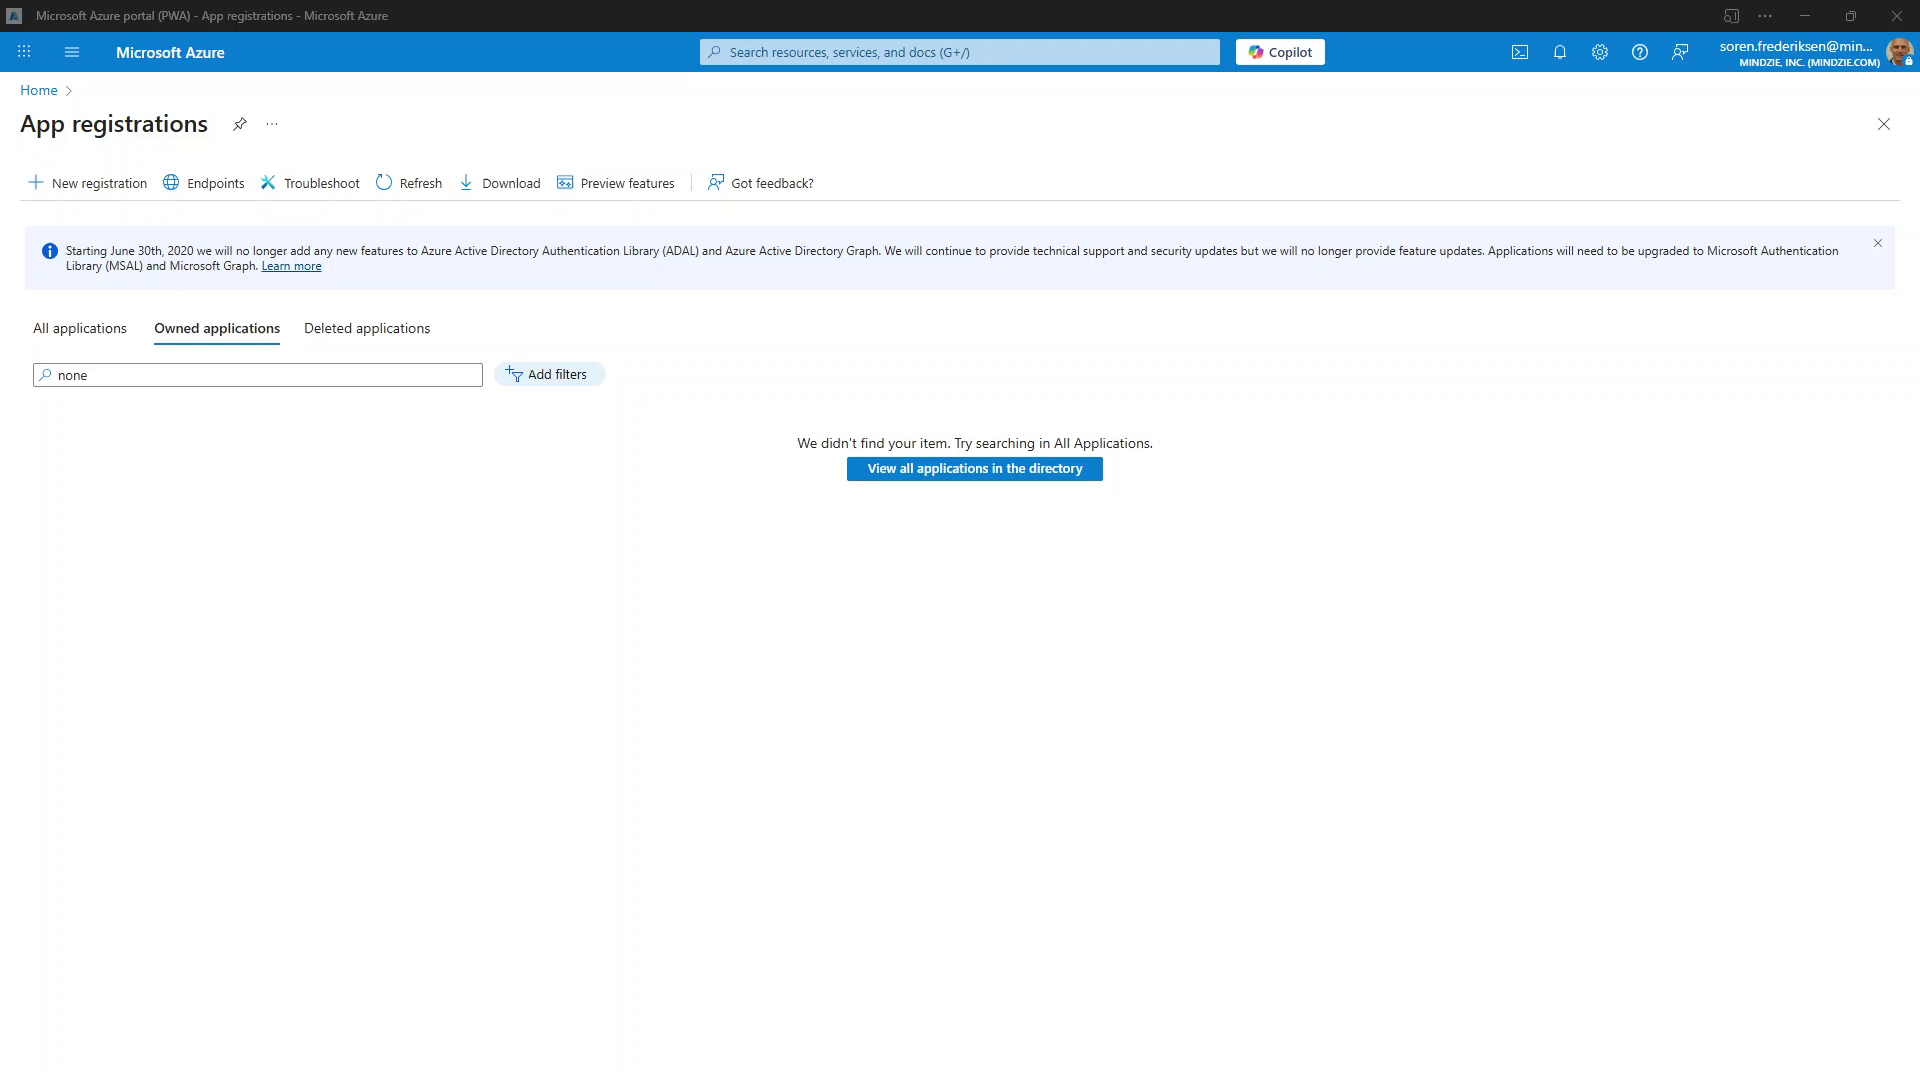Click the Troubleshoot command
The width and height of the screenshot is (1920, 1080).
pyautogui.click(x=310, y=183)
